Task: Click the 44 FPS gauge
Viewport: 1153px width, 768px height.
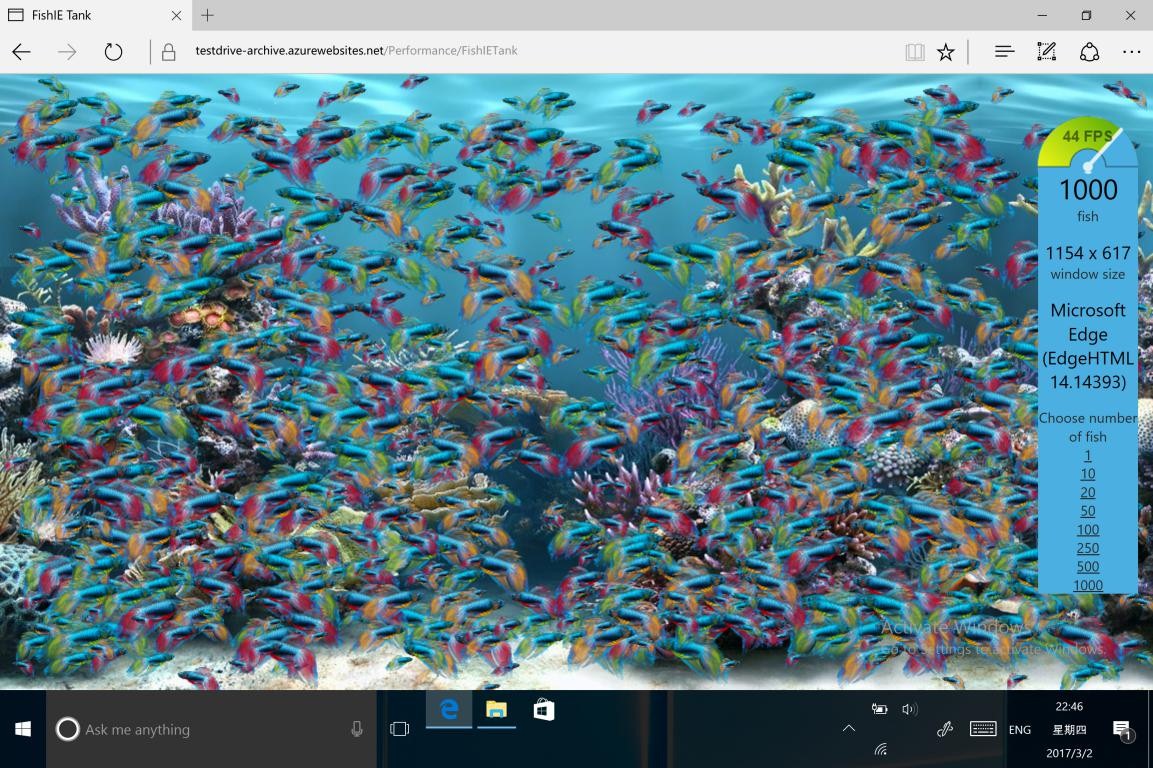Action: [x=1088, y=143]
